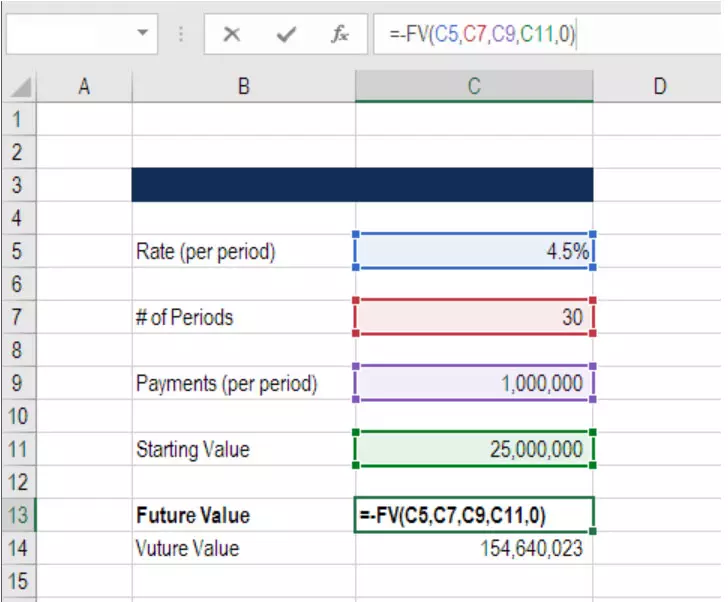Image resolution: width=728 pixels, height=602 pixels.
Task: Click the '# of Periods' label cell
Action: coord(244,317)
